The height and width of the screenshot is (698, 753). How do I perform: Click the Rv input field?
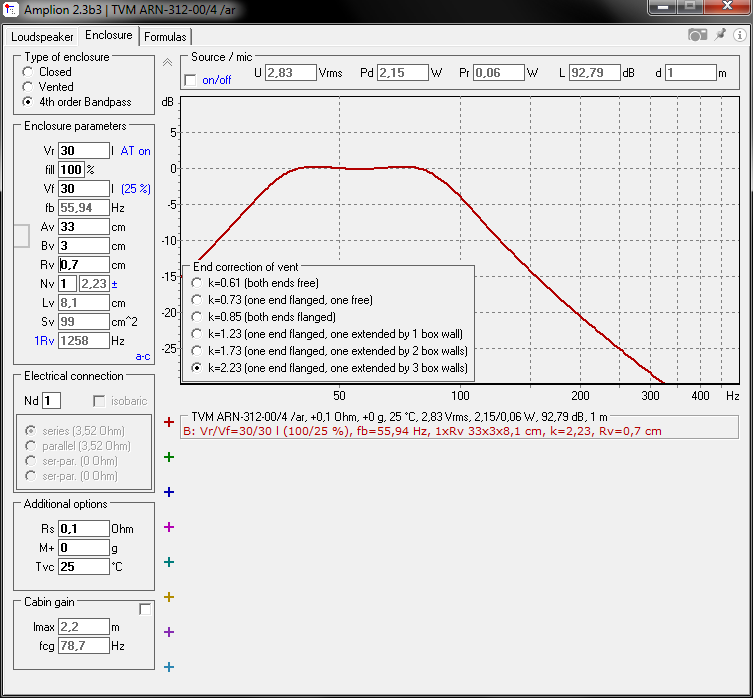click(x=84, y=265)
